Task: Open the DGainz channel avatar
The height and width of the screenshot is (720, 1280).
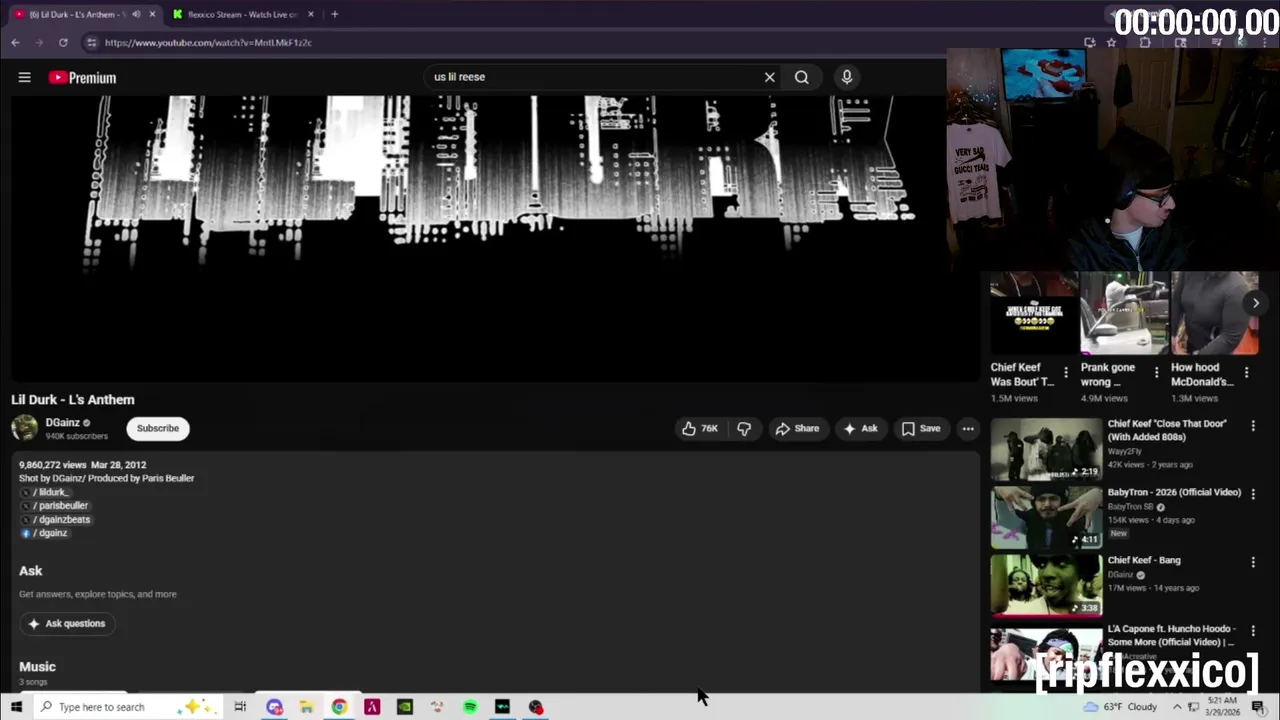Action: (x=25, y=428)
